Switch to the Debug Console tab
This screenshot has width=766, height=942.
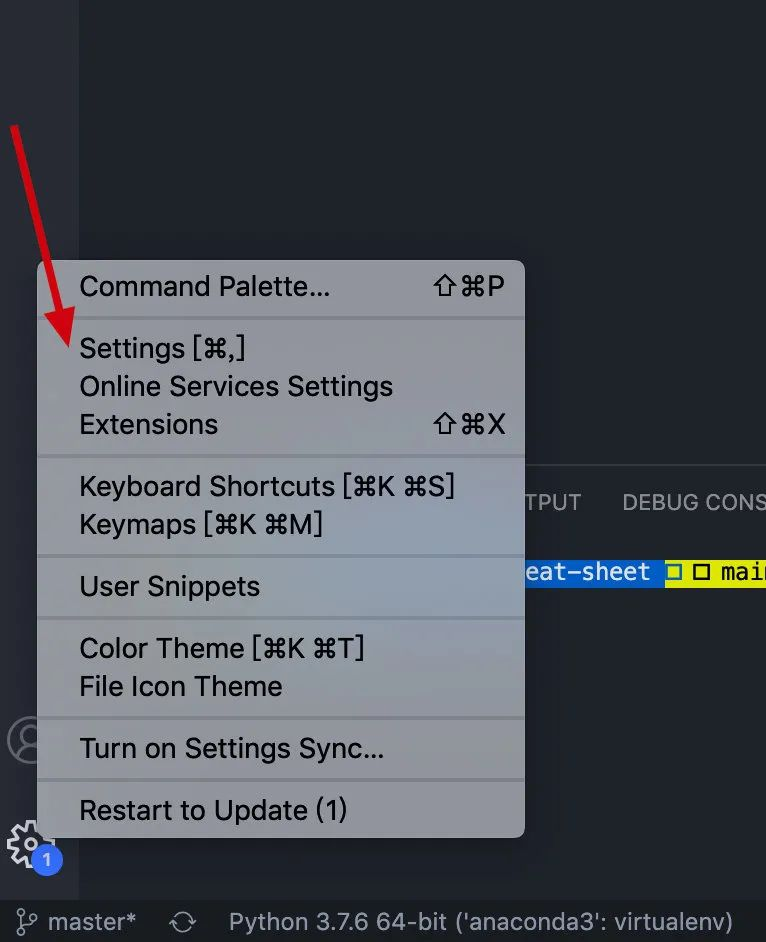694,502
